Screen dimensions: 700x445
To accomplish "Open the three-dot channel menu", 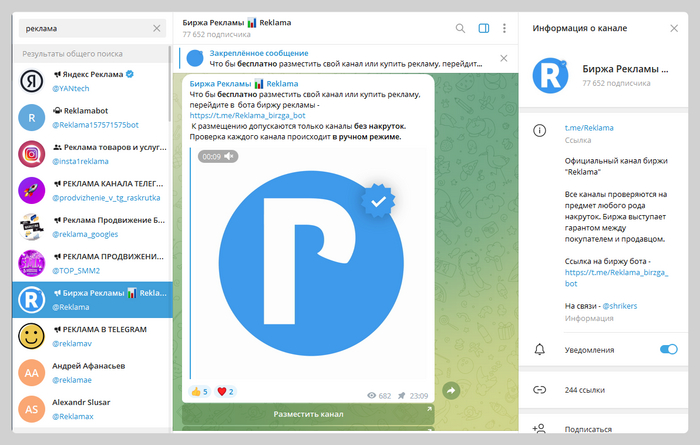I will tap(504, 29).
